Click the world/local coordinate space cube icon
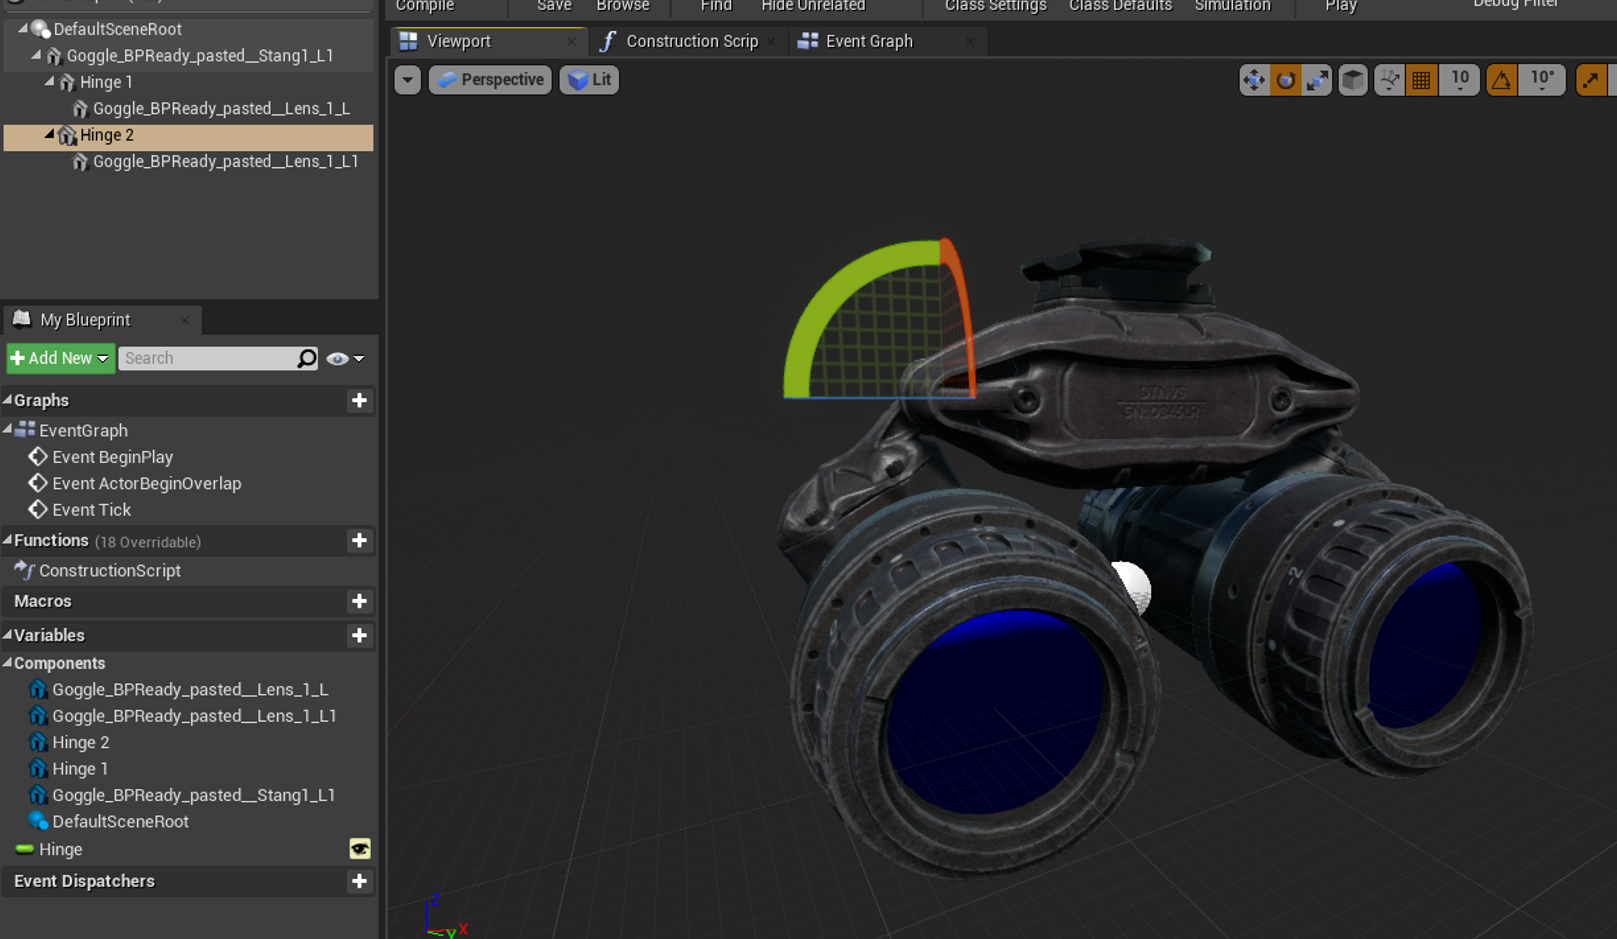This screenshot has width=1617, height=939. pyautogui.click(x=1353, y=80)
